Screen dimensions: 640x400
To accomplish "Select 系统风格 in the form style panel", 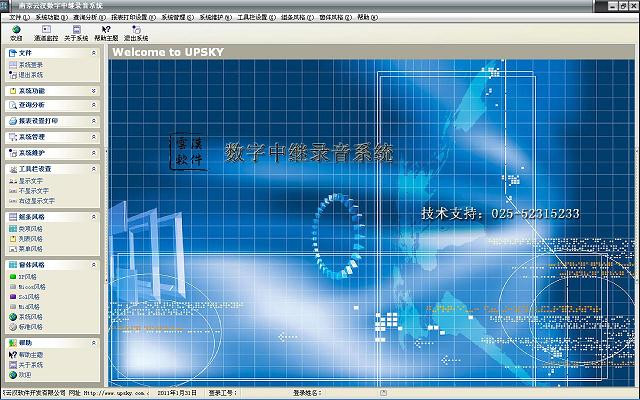I will tap(30, 317).
